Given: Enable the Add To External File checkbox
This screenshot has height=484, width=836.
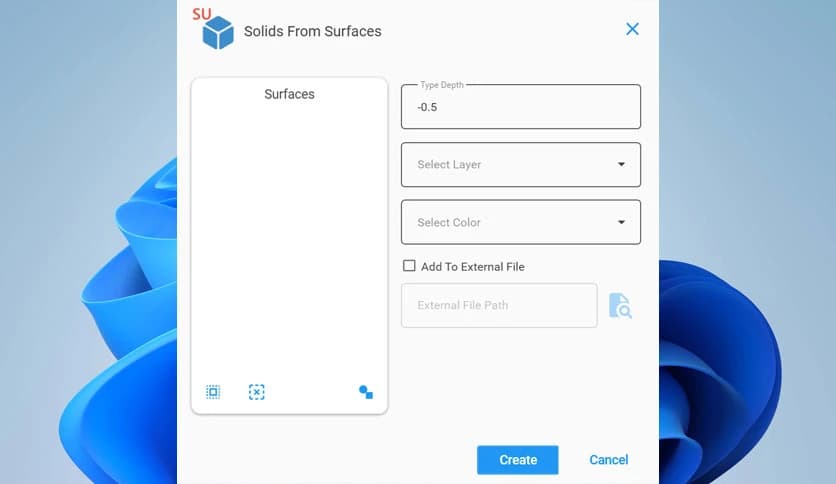Looking at the screenshot, I should click(409, 266).
